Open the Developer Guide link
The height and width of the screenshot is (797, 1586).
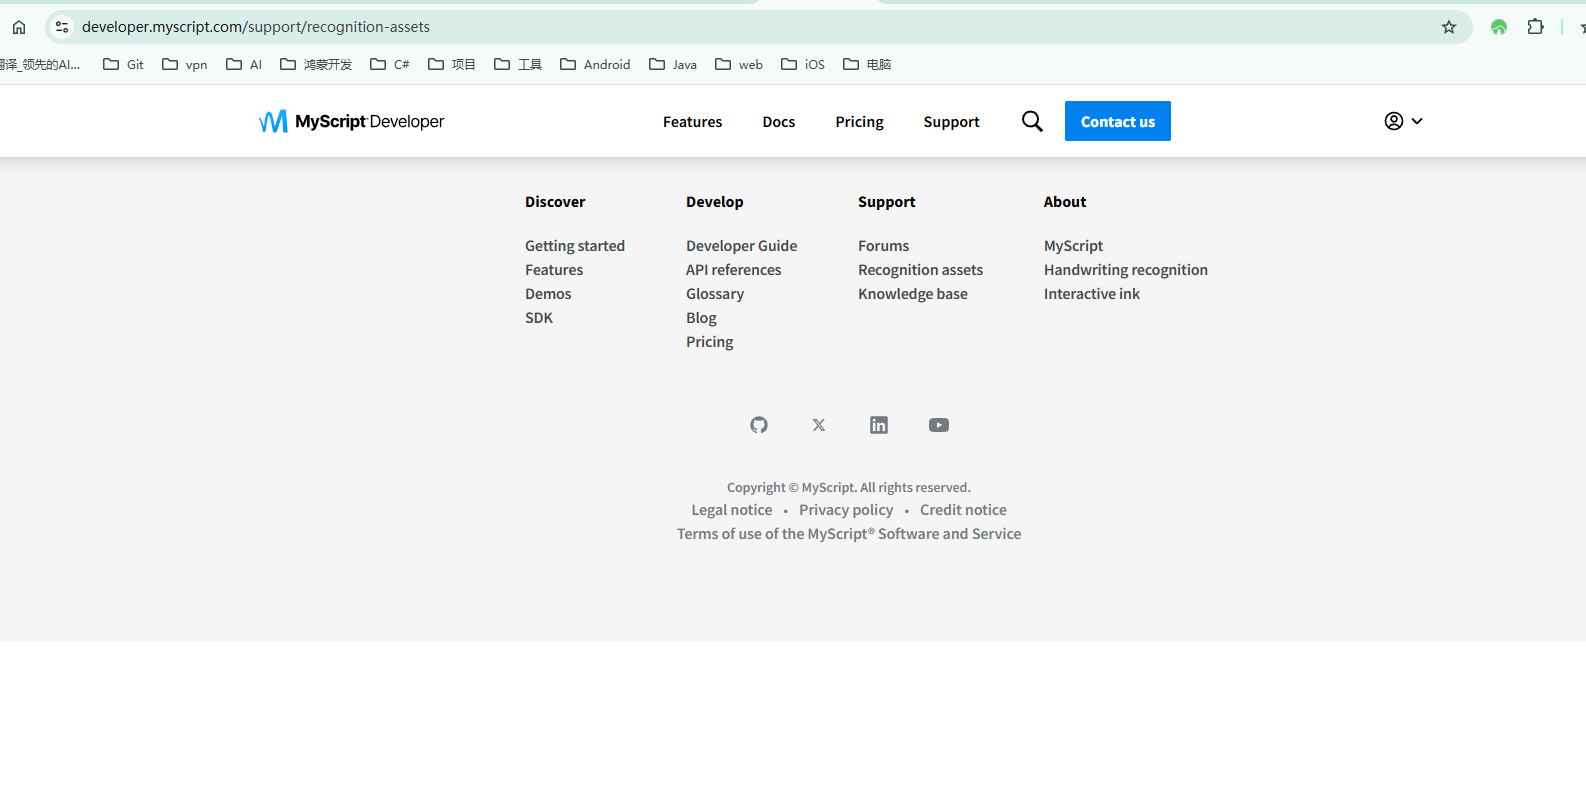click(741, 246)
